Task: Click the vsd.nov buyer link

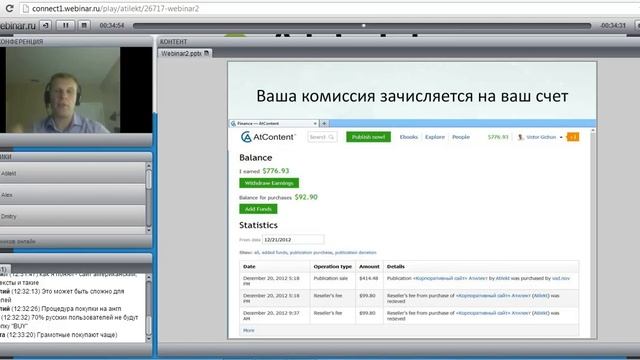Action: click(x=561, y=278)
